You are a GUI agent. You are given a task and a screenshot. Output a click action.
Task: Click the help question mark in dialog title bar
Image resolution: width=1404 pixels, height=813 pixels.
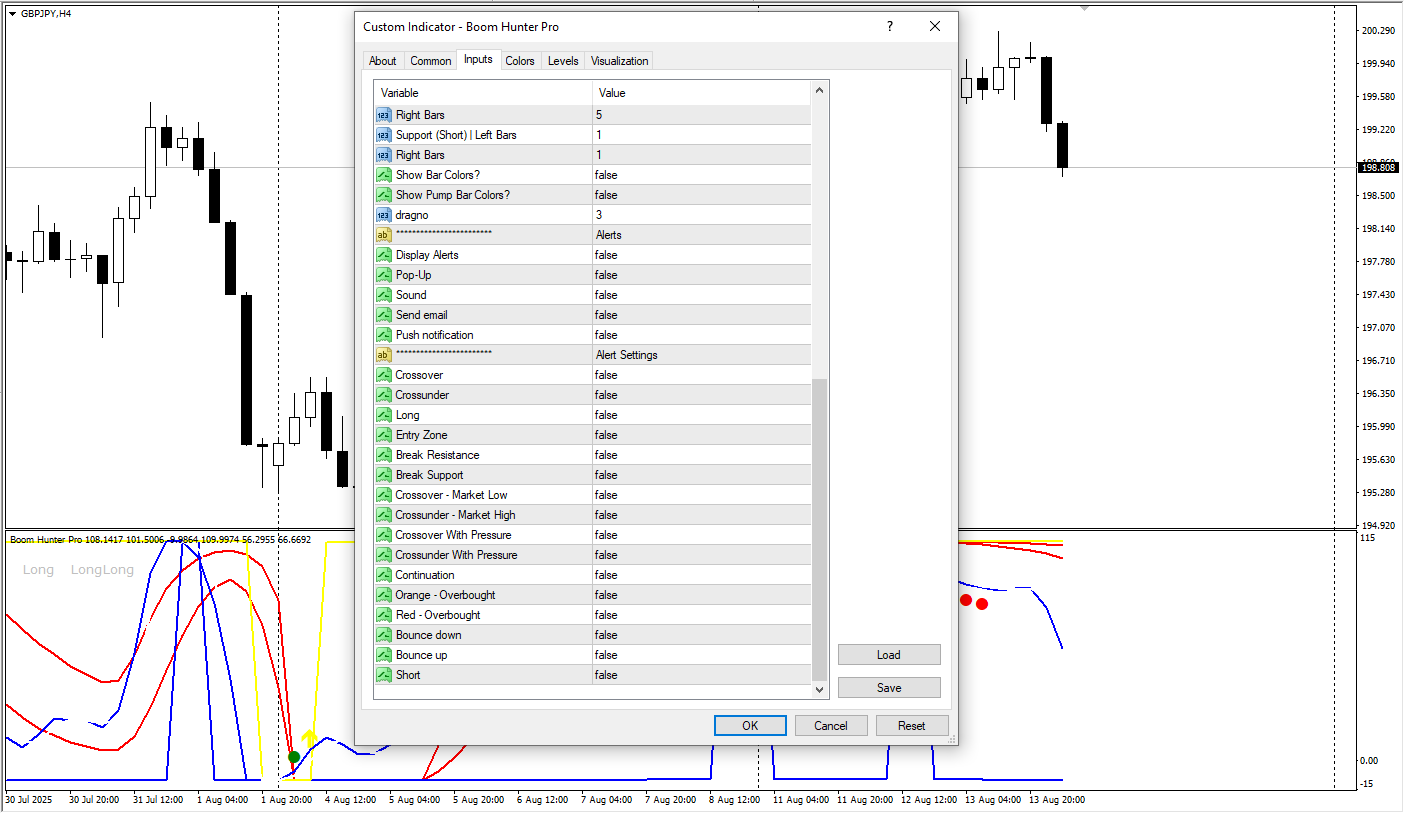pyautogui.click(x=890, y=27)
